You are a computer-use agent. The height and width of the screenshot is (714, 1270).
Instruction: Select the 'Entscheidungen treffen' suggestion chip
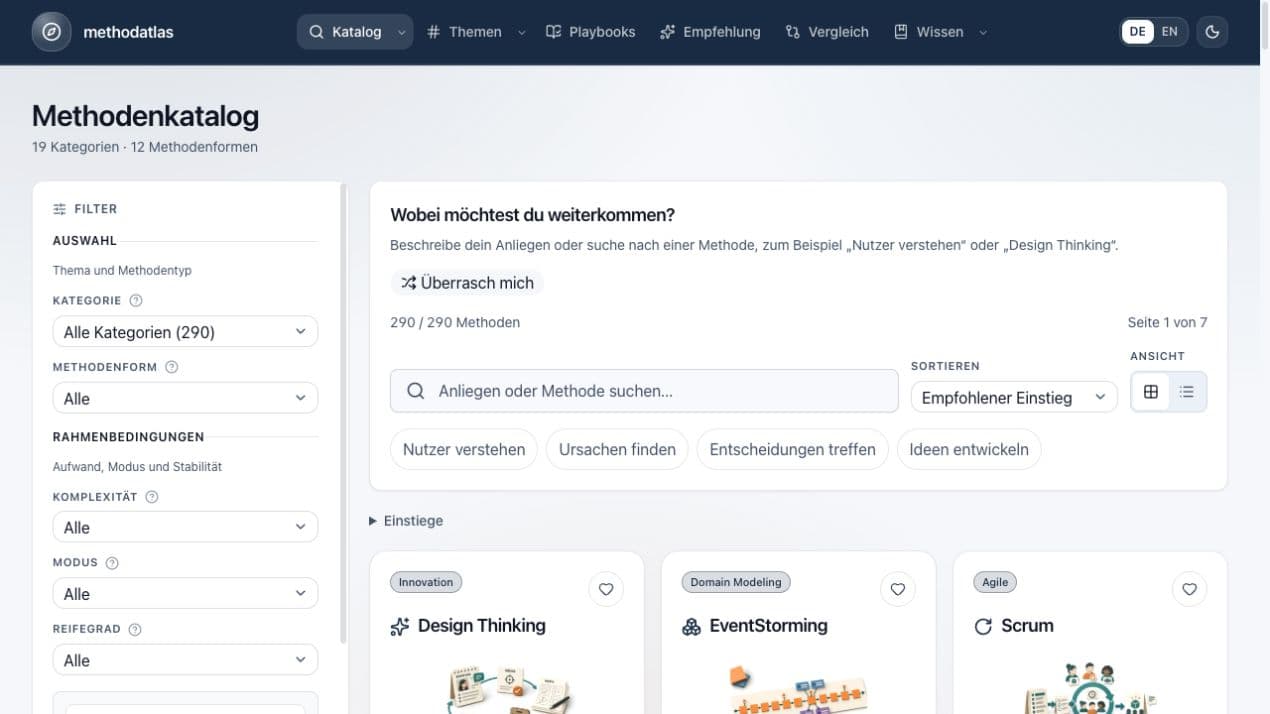[793, 449]
